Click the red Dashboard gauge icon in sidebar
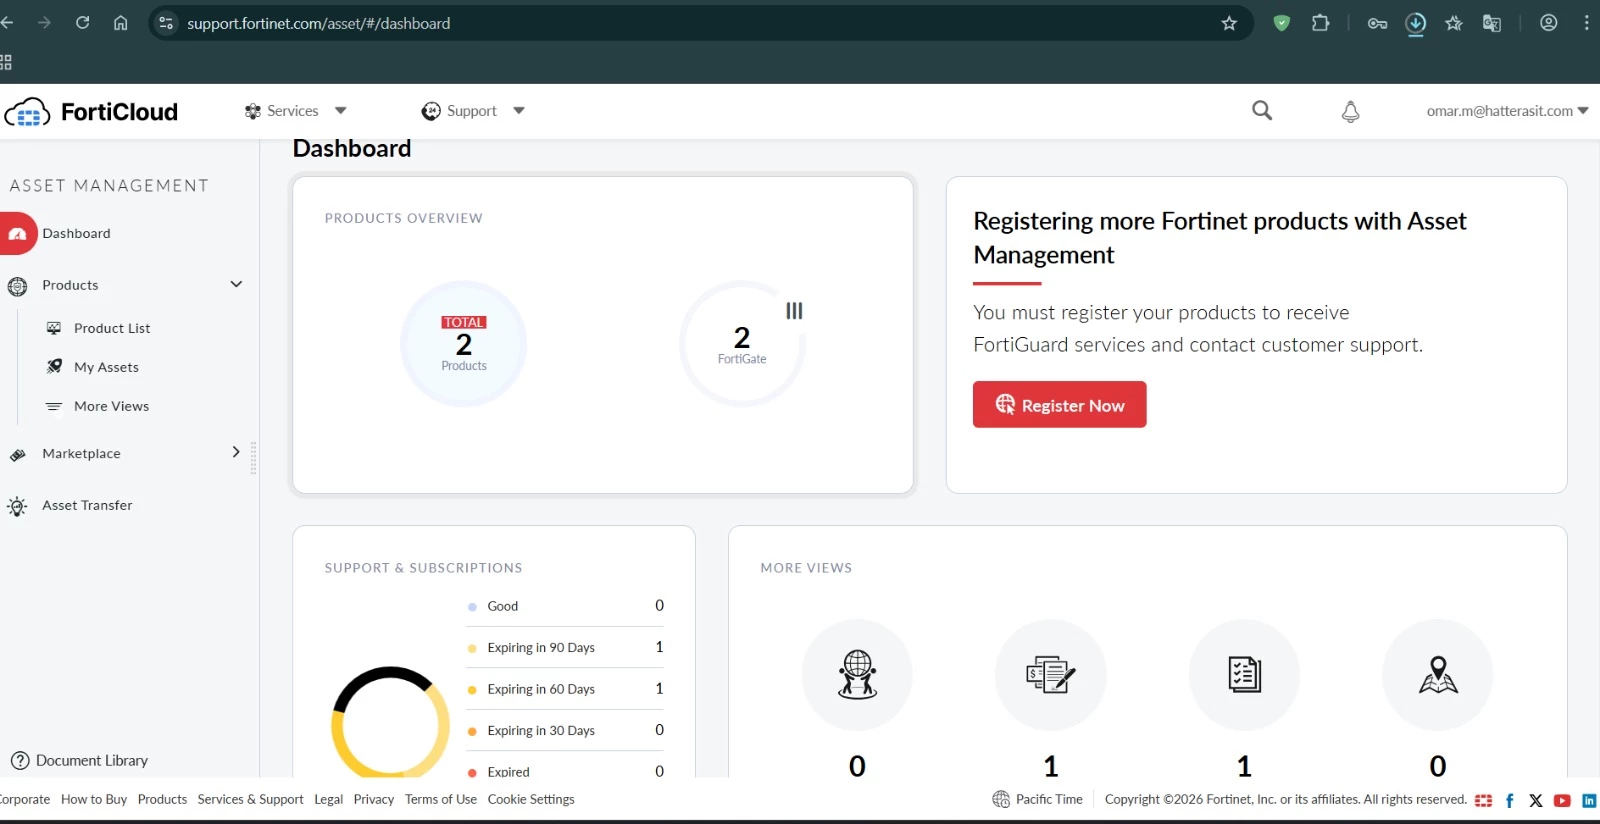This screenshot has width=1600, height=824. click(18, 234)
